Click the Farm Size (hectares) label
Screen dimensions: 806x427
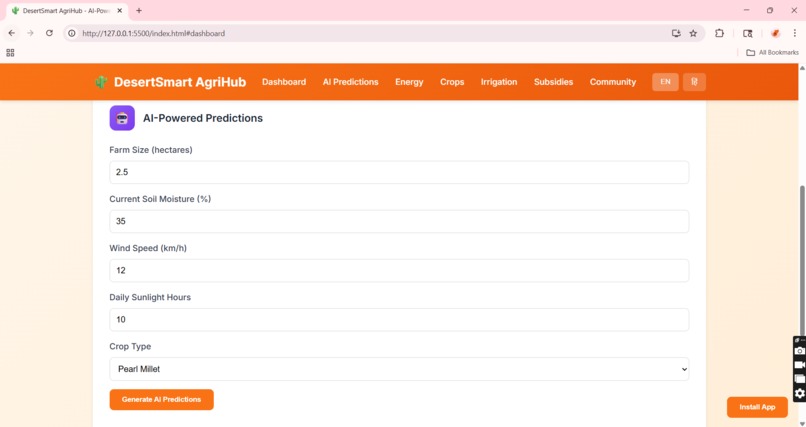click(151, 150)
